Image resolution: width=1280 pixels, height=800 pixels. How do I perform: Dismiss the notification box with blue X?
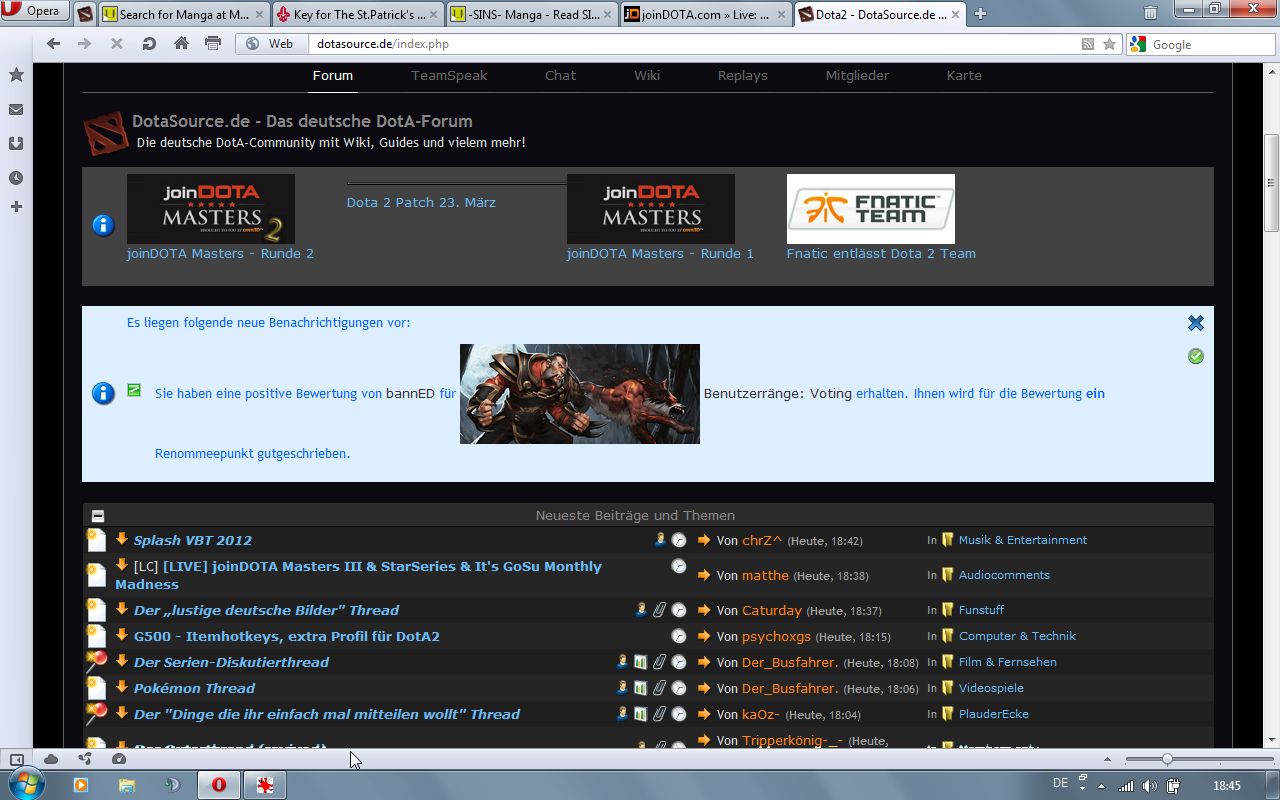coord(1195,323)
